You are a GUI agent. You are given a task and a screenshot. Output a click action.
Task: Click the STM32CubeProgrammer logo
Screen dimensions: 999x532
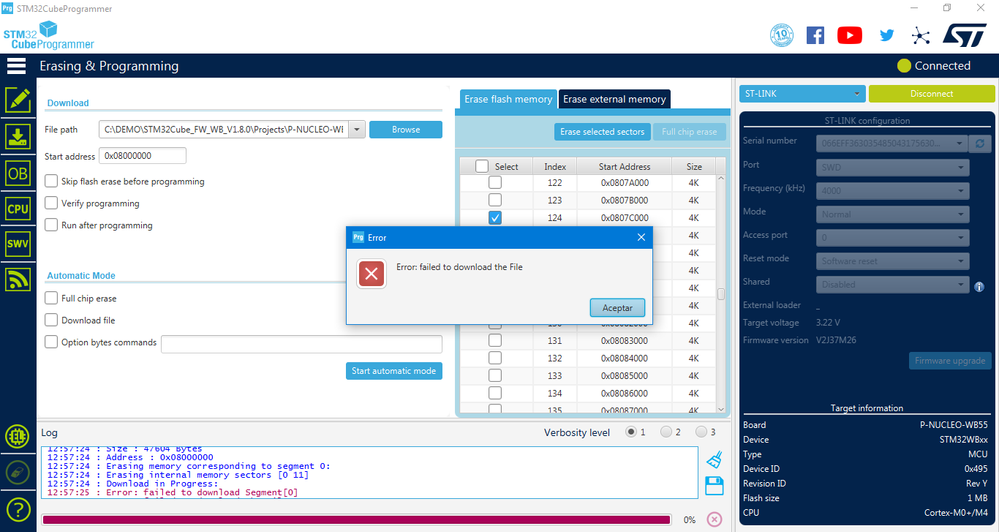[x=49, y=35]
